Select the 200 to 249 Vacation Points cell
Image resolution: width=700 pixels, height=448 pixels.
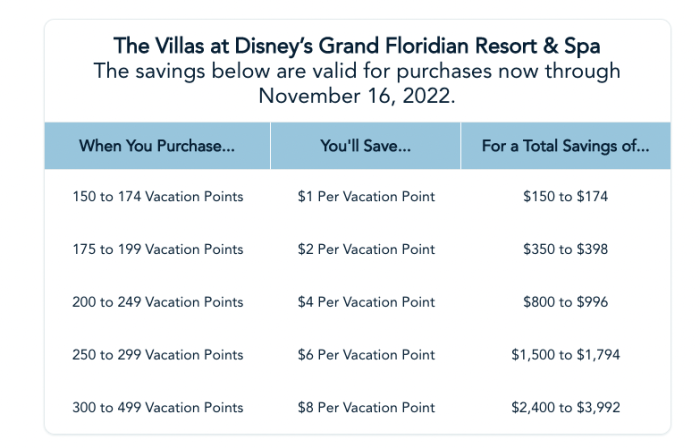tap(158, 302)
